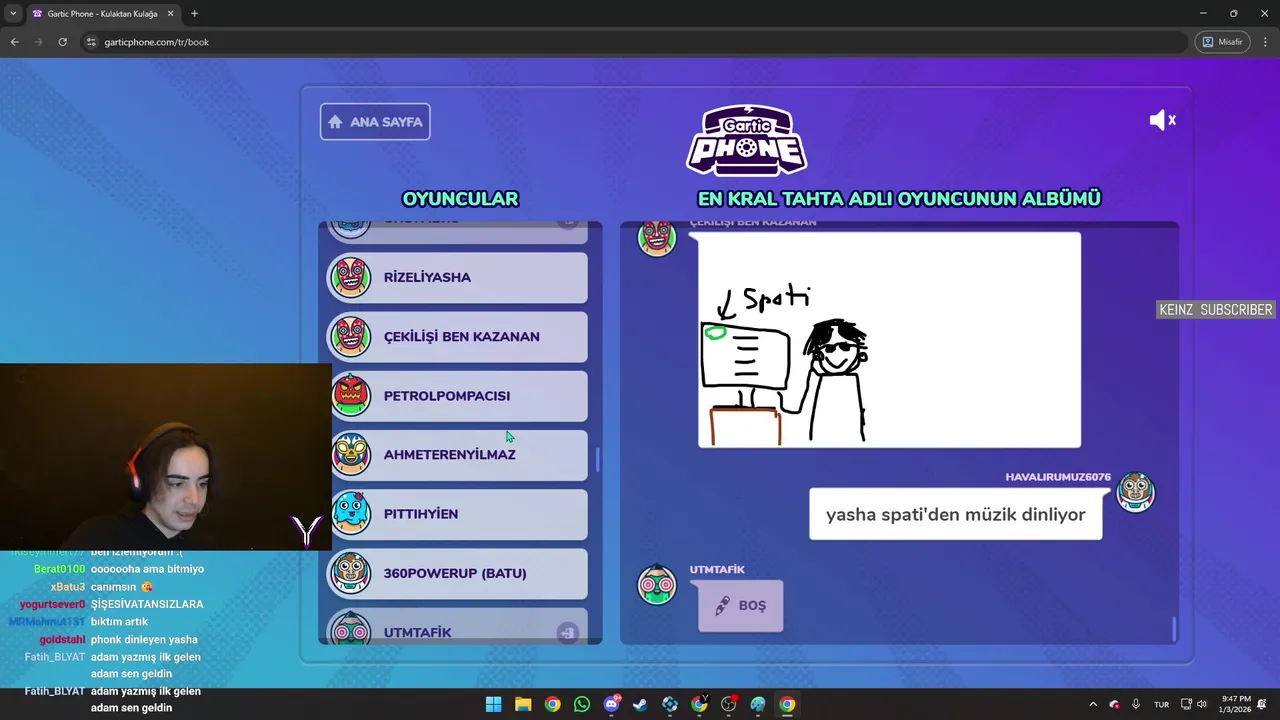Select player AHMETERENYILMAZ

(459, 454)
